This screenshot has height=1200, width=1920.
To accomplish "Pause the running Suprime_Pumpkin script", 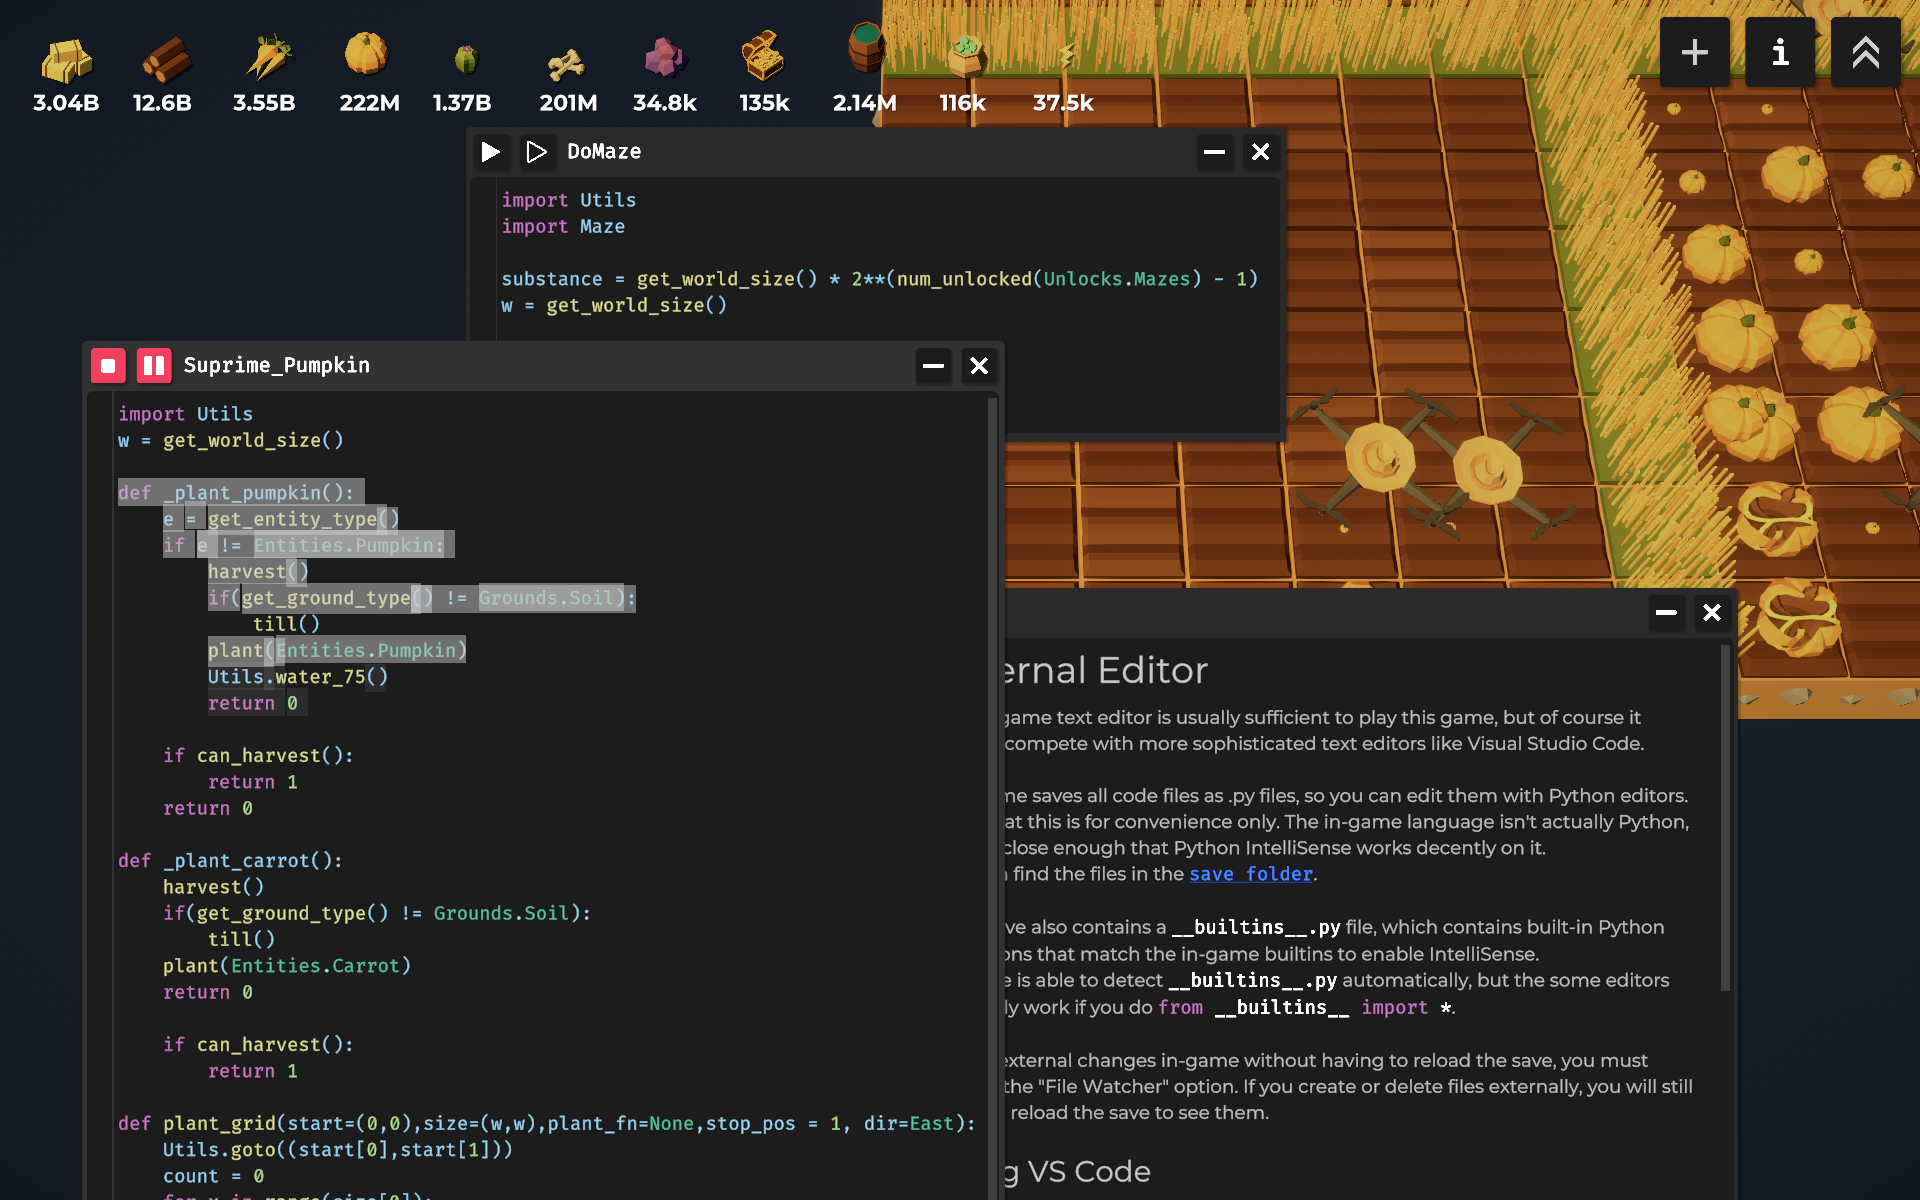I will 154,366.
